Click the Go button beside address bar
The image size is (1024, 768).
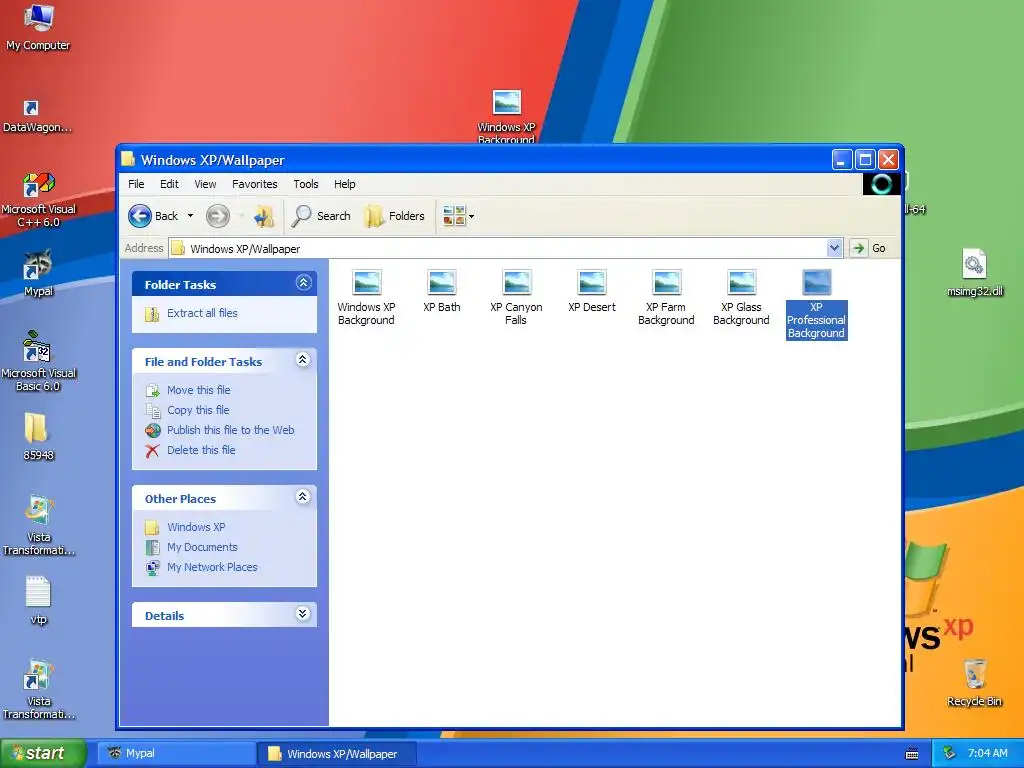pyautogui.click(x=871, y=248)
